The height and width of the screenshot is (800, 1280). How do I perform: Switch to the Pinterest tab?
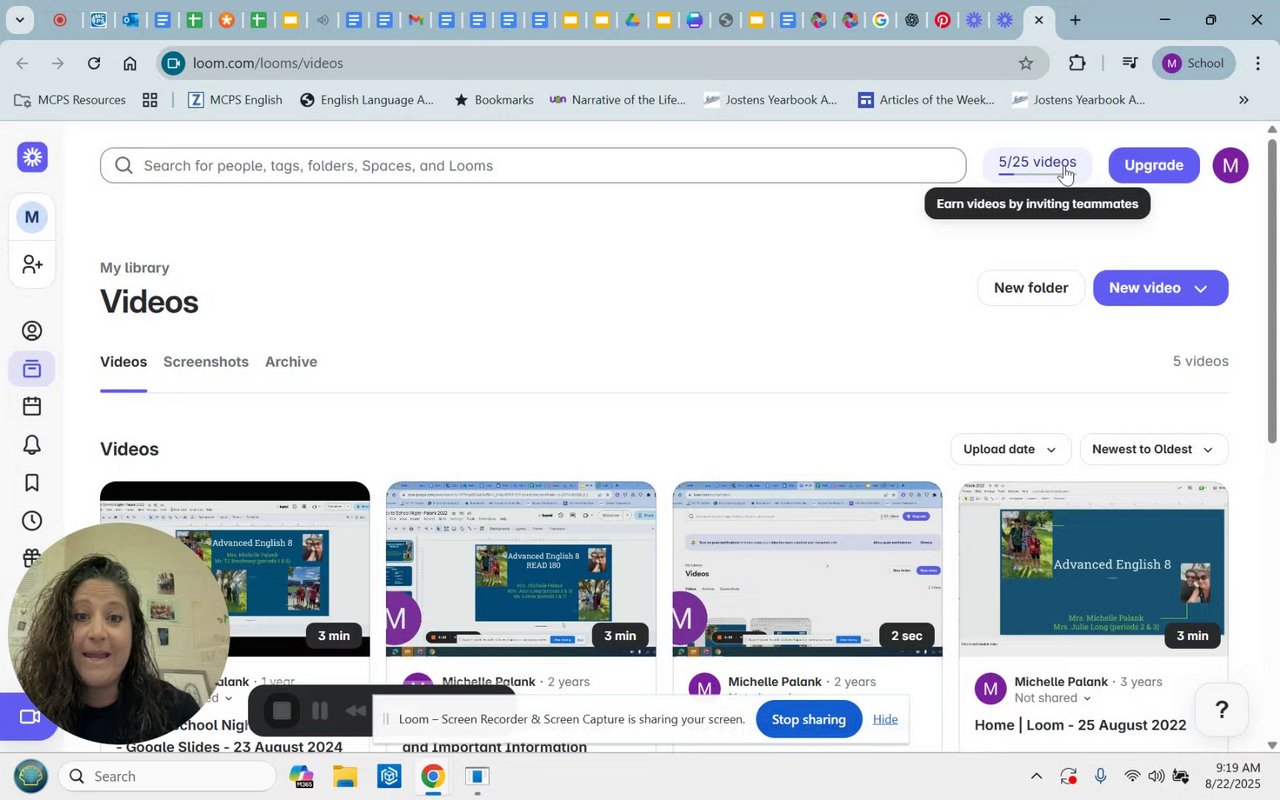point(942,20)
